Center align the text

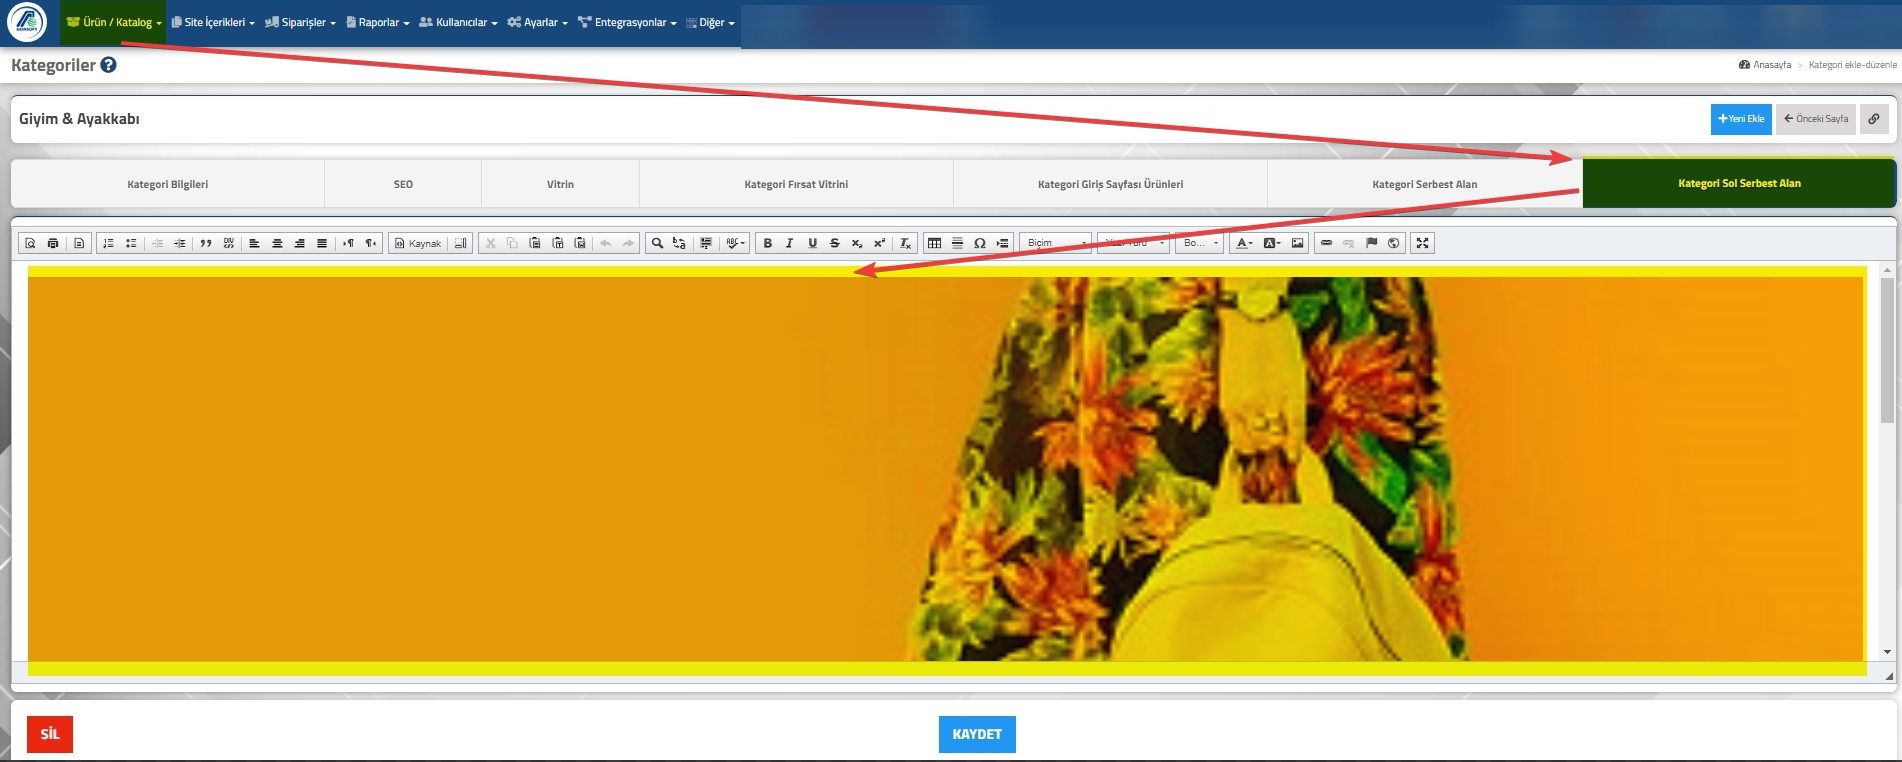coord(277,243)
